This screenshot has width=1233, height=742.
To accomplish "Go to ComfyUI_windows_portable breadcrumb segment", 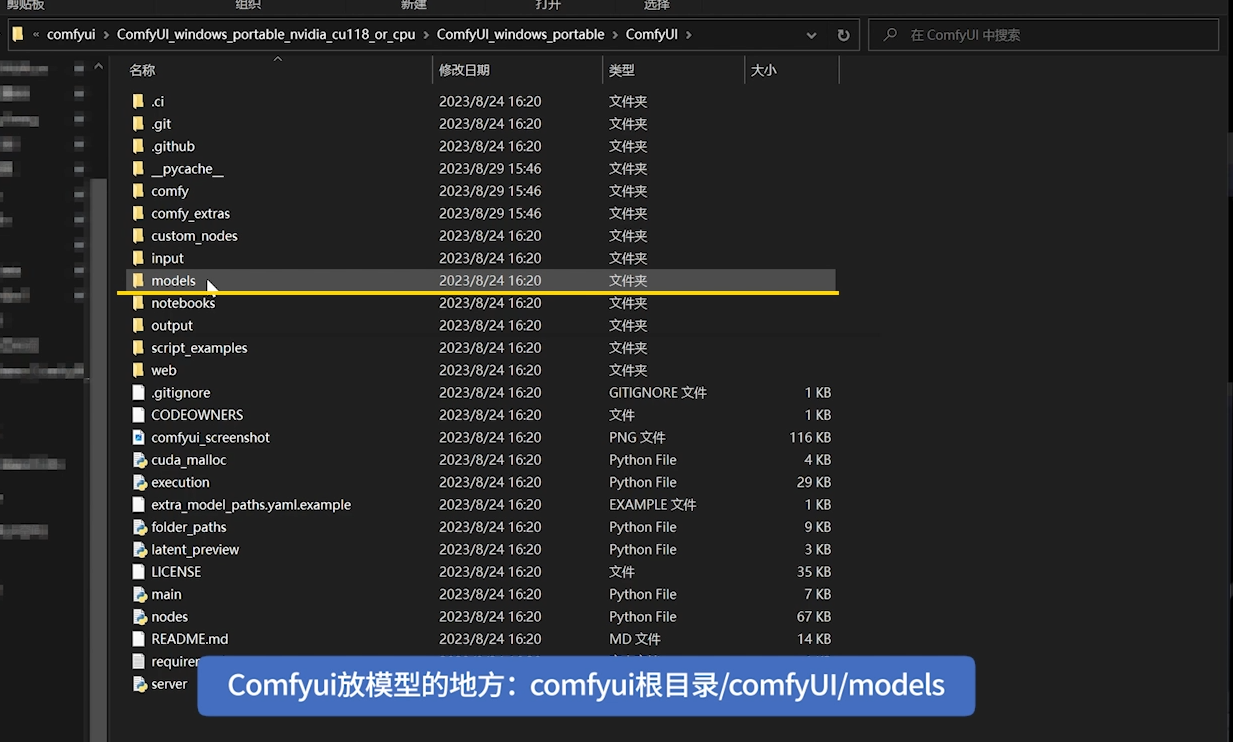I will coord(520,34).
